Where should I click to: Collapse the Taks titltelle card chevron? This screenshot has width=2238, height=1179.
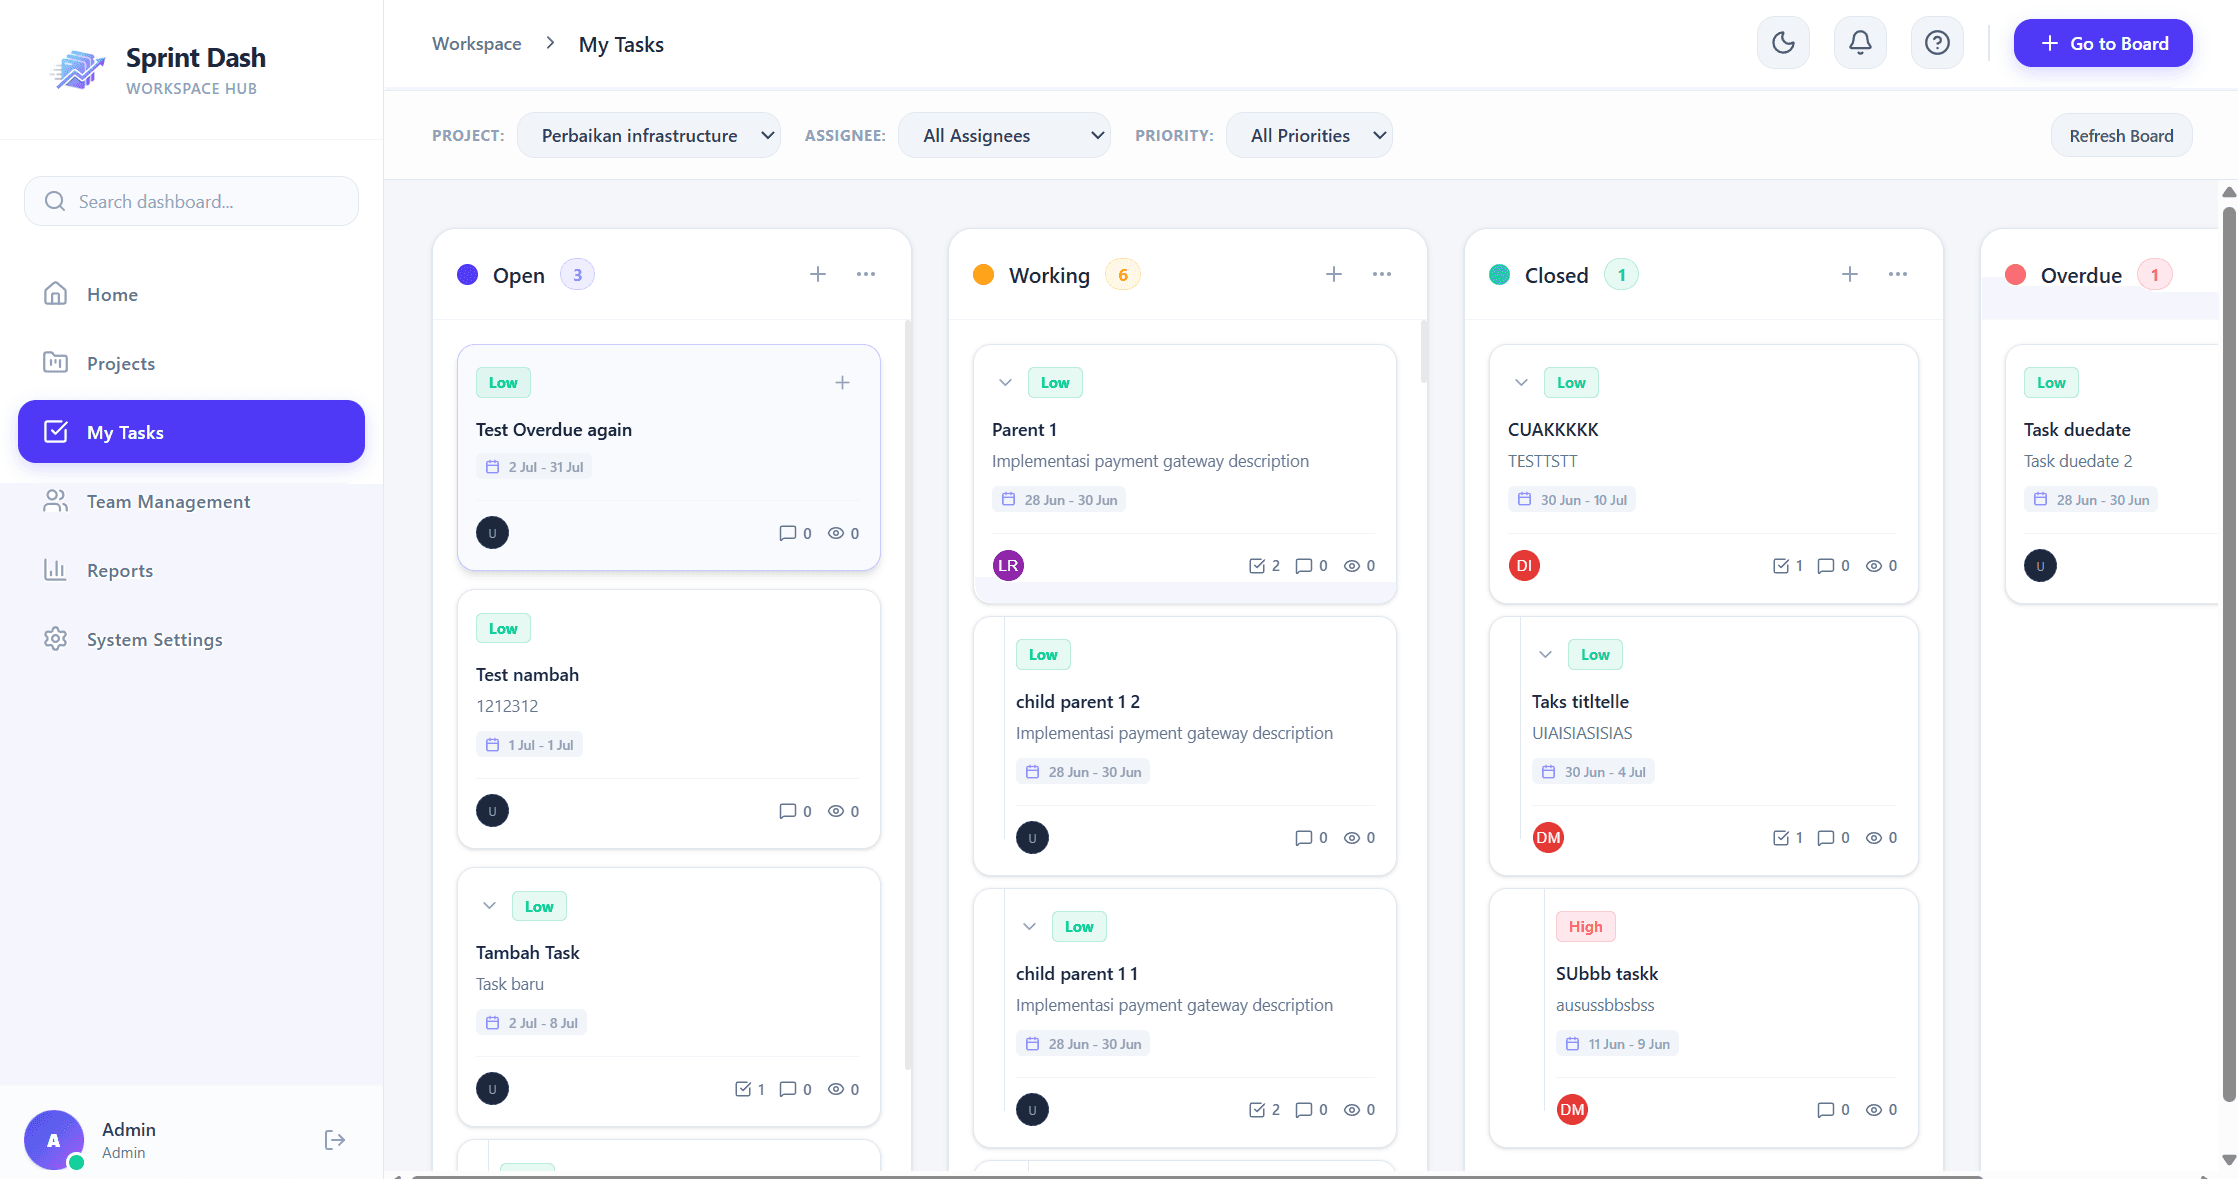coord(1546,655)
